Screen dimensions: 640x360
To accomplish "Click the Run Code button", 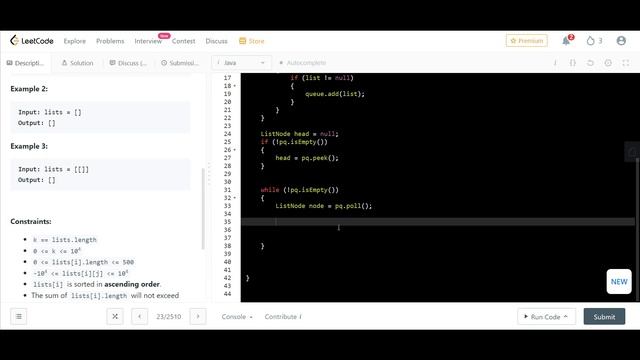I will pos(547,316).
